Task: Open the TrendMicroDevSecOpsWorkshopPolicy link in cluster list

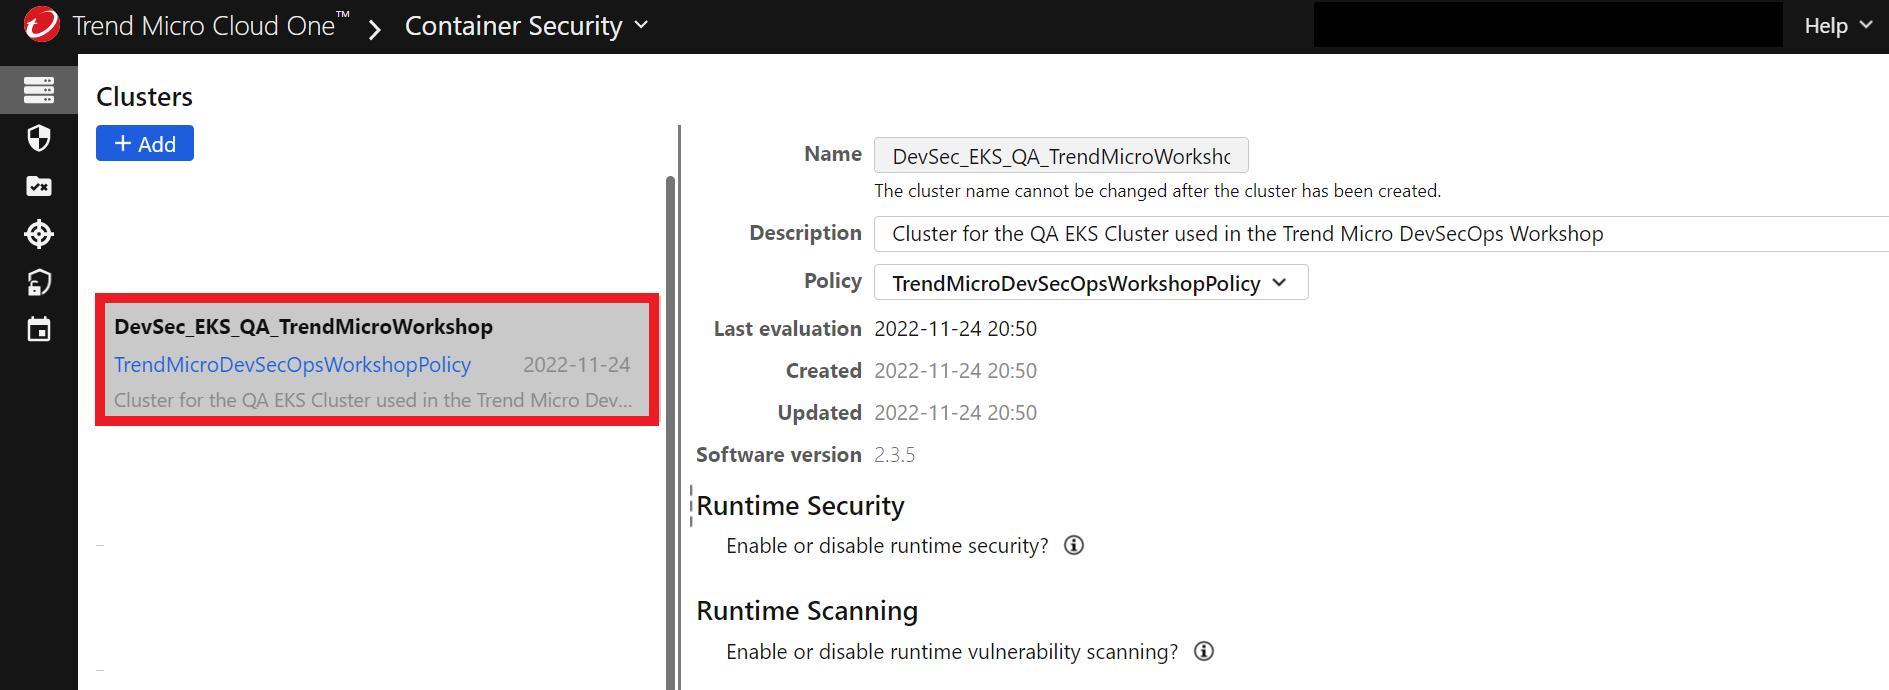Action: coord(292,364)
